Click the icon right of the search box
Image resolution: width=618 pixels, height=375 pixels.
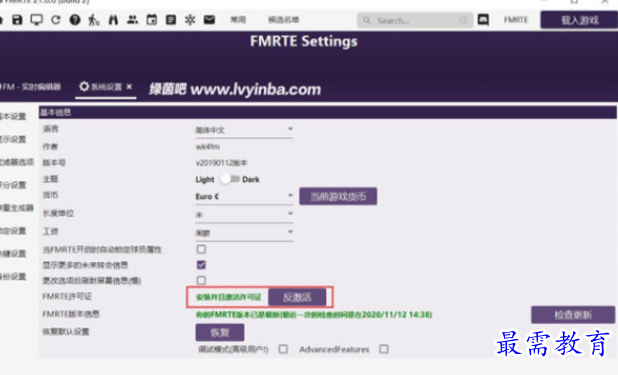click(x=483, y=20)
